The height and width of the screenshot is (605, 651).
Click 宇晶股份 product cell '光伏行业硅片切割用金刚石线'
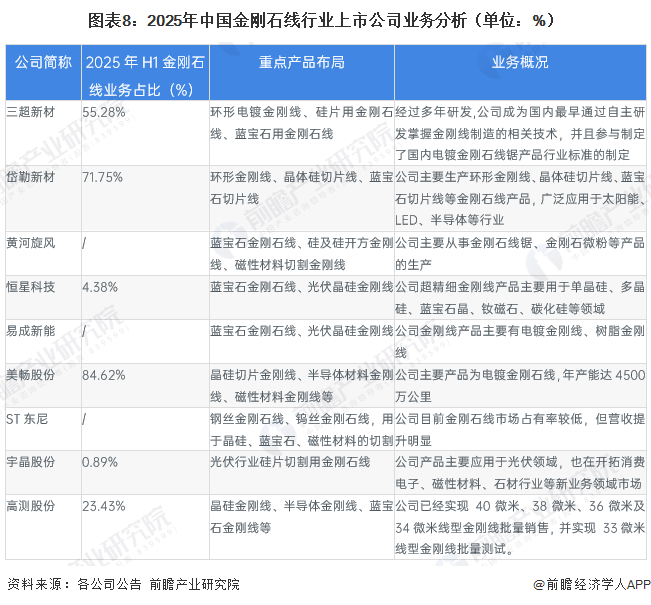point(290,462)
